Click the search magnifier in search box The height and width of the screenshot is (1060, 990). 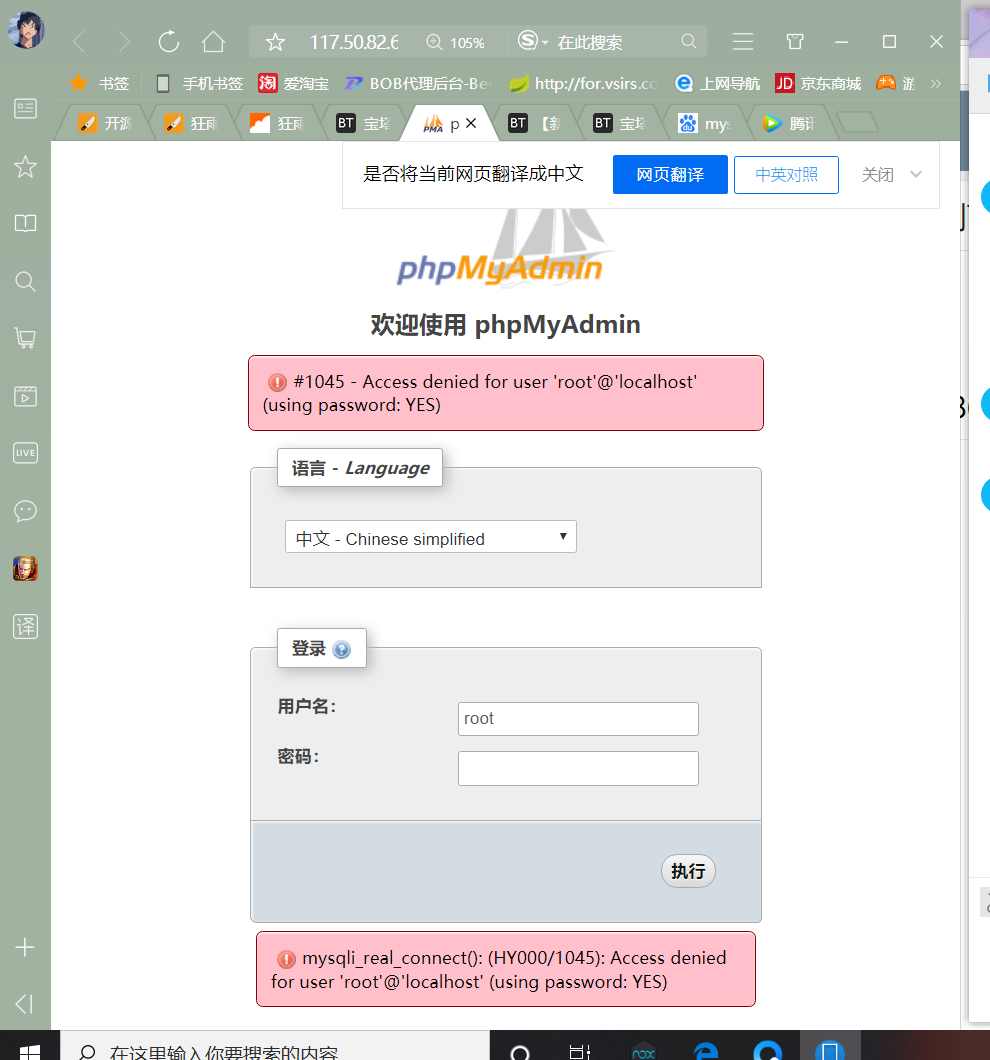click(688, 41)
